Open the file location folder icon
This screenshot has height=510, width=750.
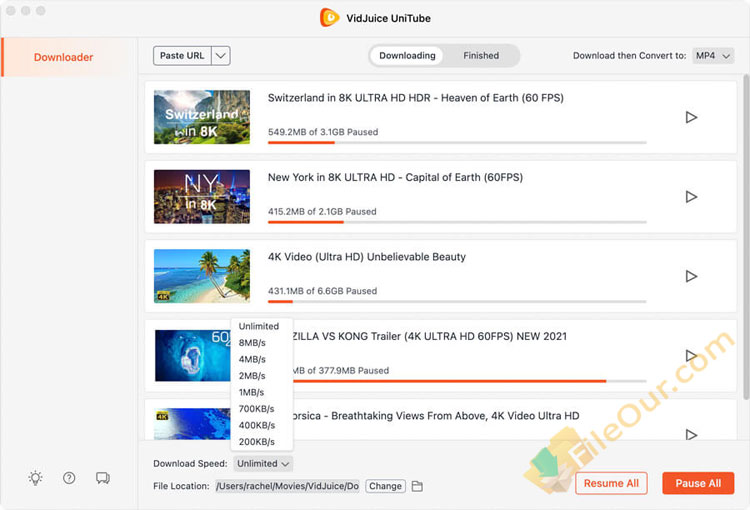[418, 486]
